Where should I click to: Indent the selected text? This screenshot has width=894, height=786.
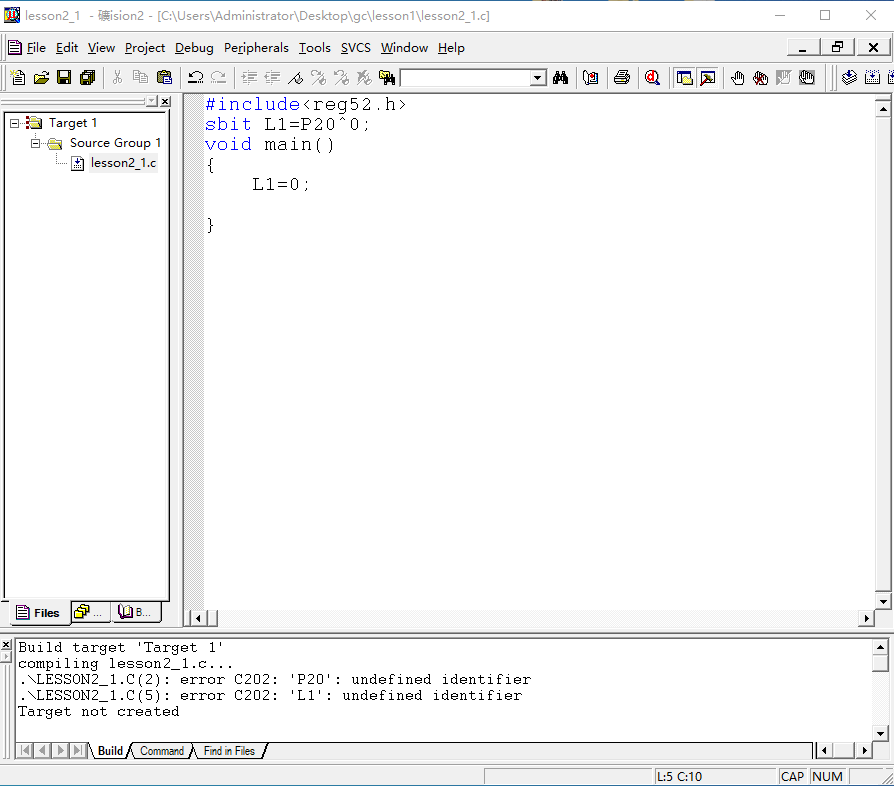click(249, 78)
